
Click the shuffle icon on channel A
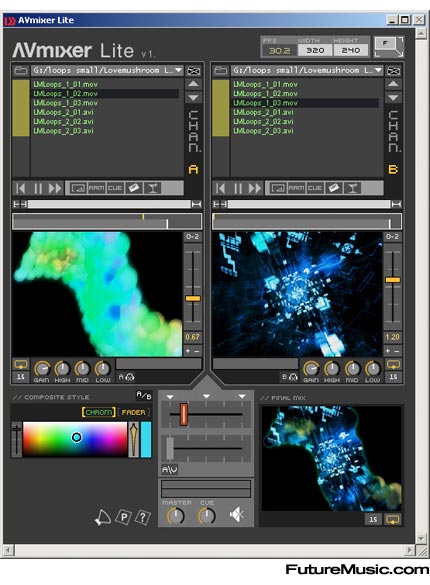(x=194, y=70)
